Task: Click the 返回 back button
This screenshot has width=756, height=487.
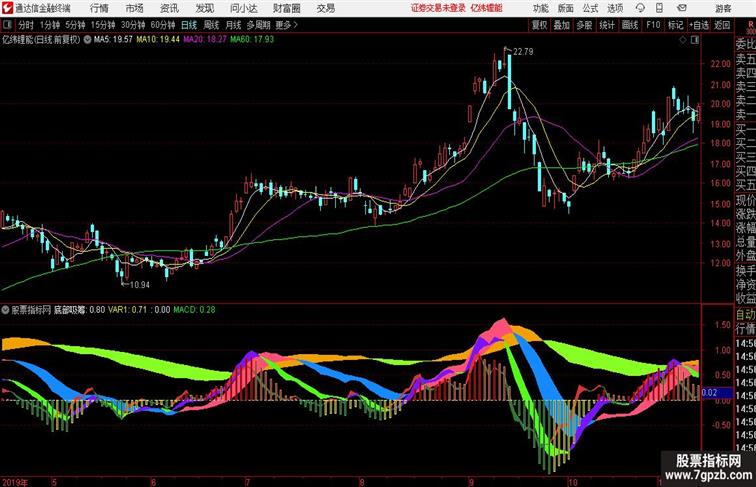Action: click(x=722, y=25)
